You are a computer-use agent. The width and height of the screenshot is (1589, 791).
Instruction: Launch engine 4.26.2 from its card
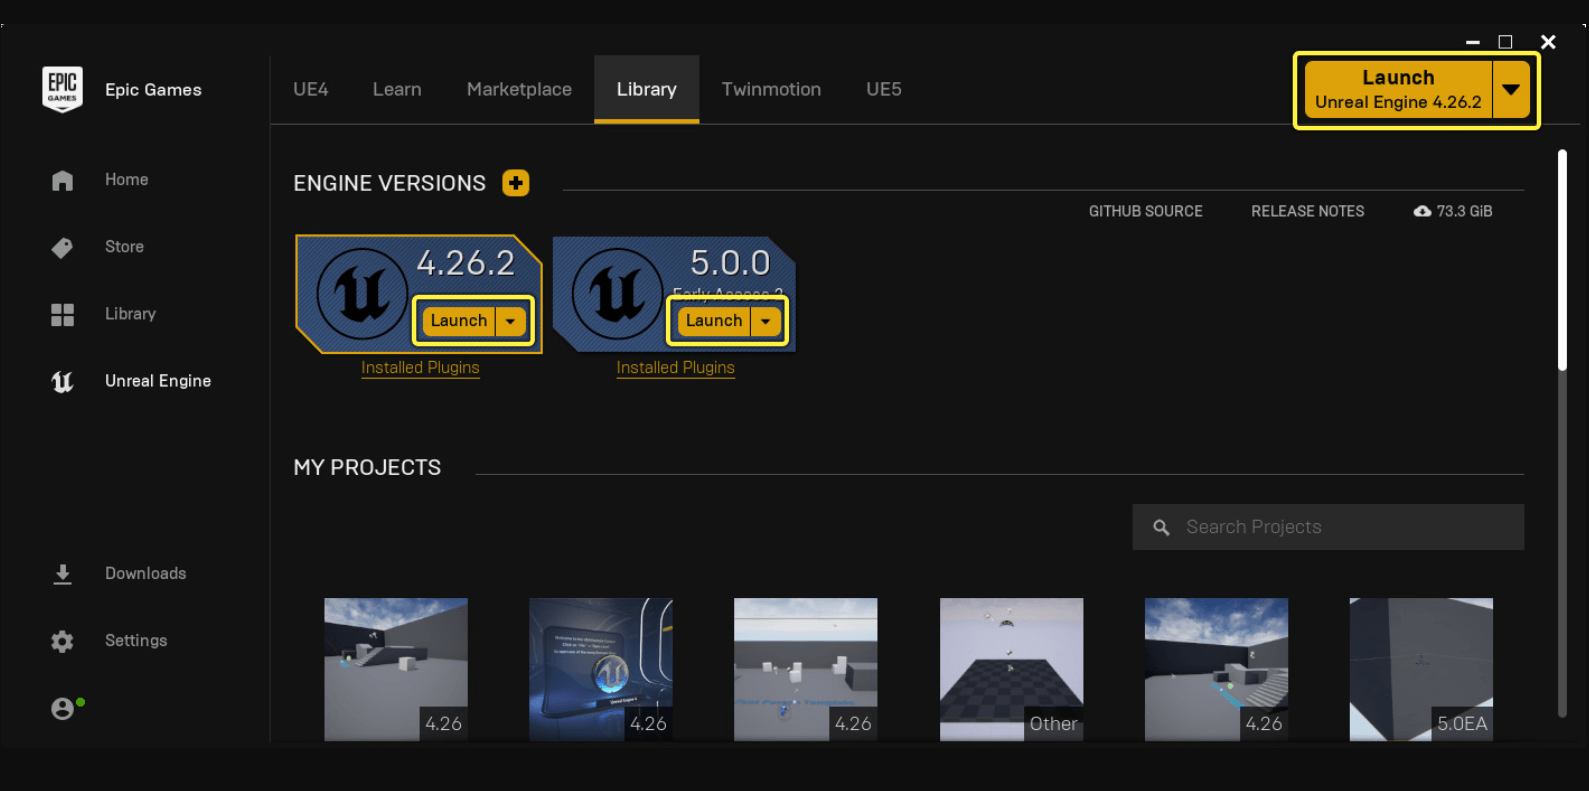[x=459, y=321]
